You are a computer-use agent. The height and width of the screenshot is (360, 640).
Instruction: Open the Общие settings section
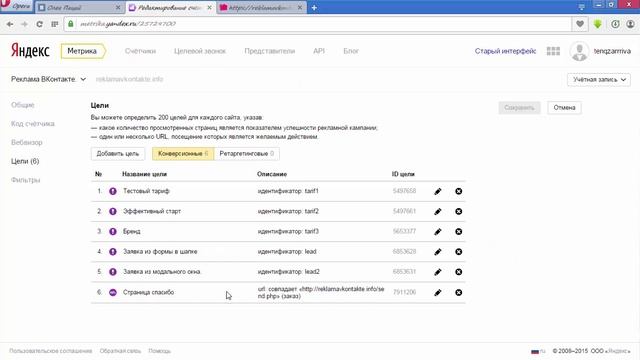[22, 105]
